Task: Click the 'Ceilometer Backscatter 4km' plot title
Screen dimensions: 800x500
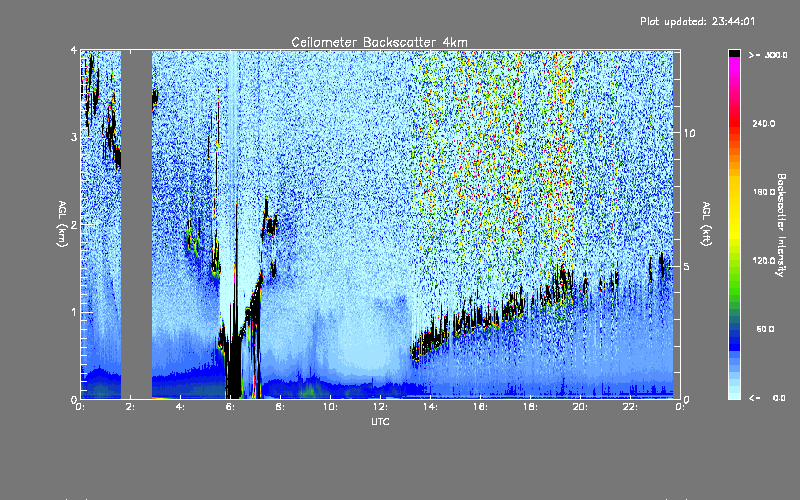Action: pyautogui.click(x=379, y=42)
